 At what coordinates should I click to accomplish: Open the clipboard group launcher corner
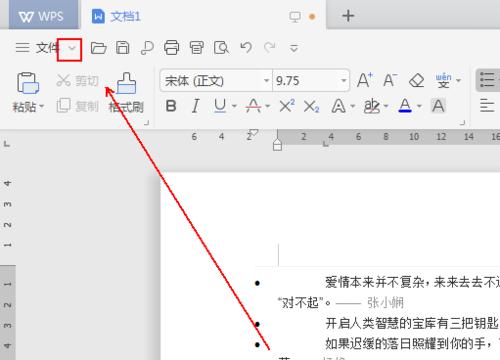coord(146,123)
